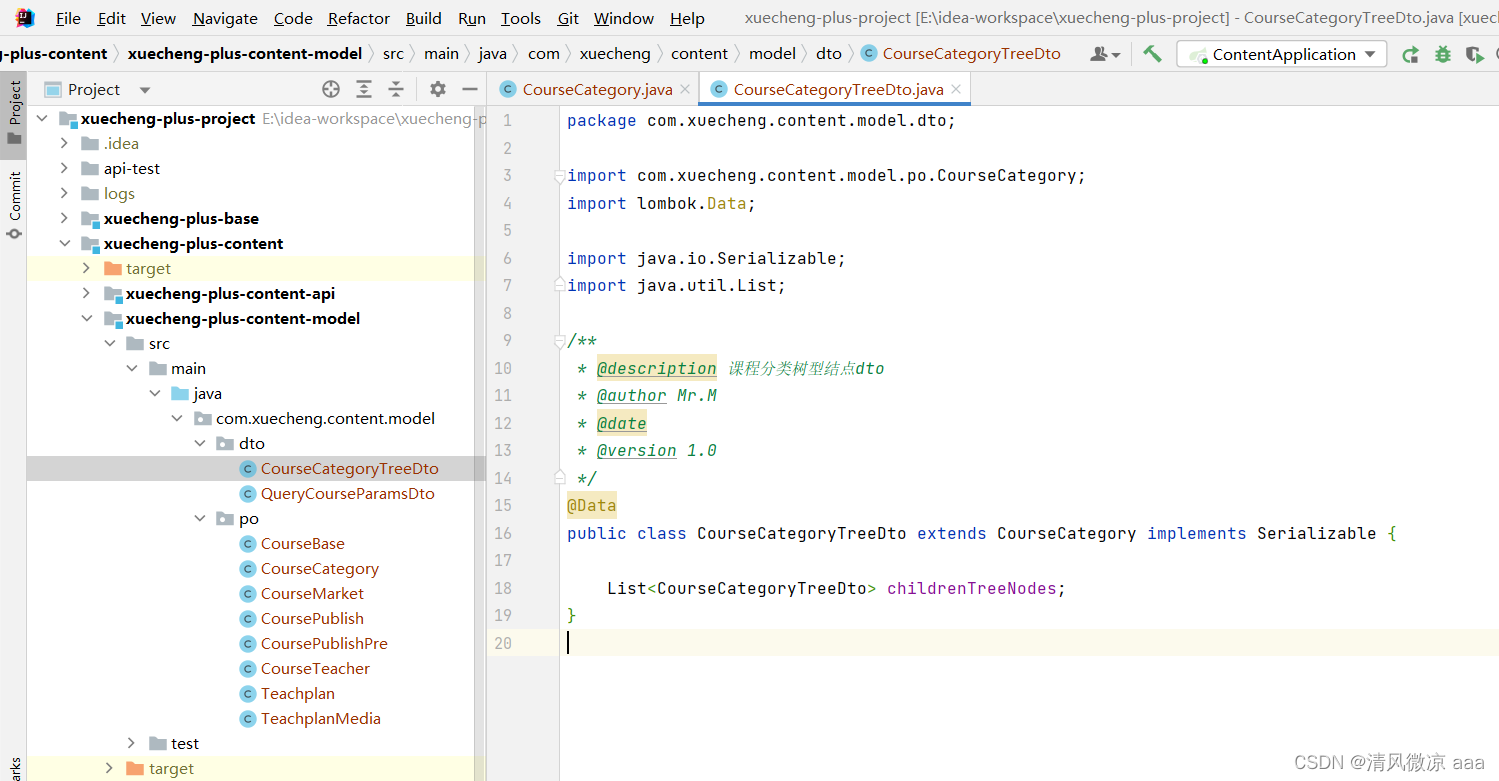Open the Git menu
This screenshot has height=781, width=1499.
pos(568,18)
